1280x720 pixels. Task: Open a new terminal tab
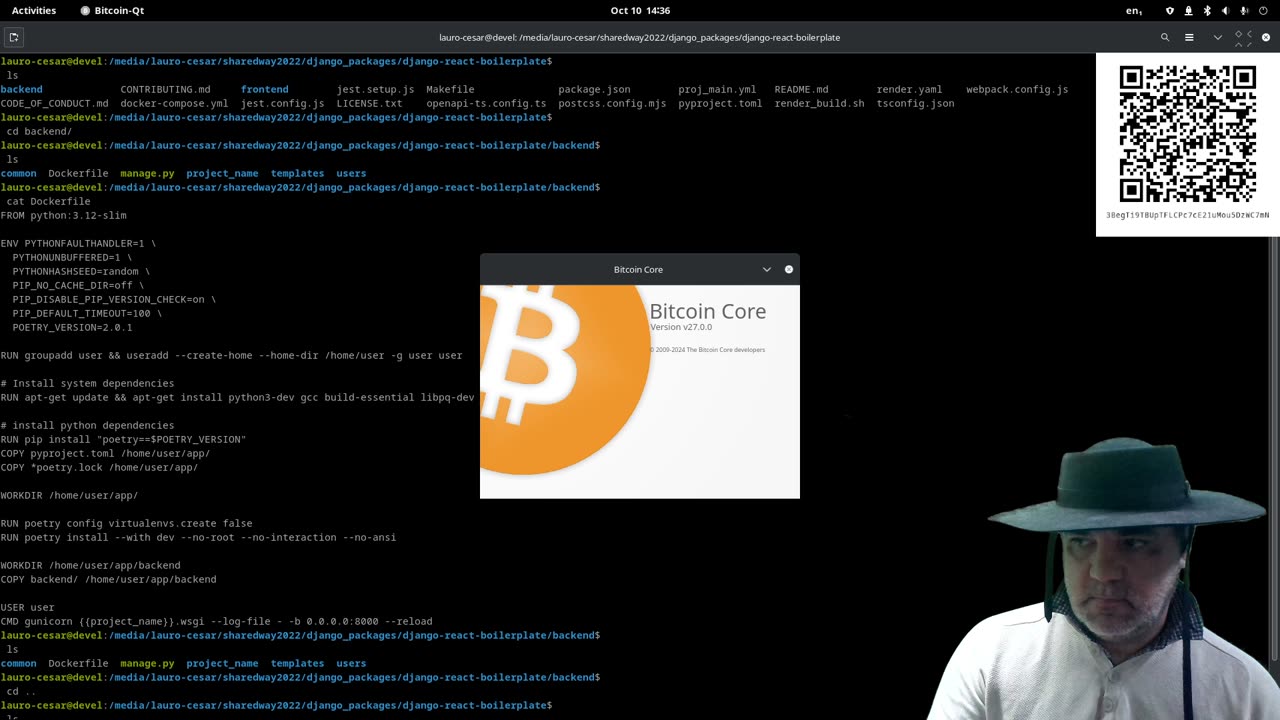point(13,37)
